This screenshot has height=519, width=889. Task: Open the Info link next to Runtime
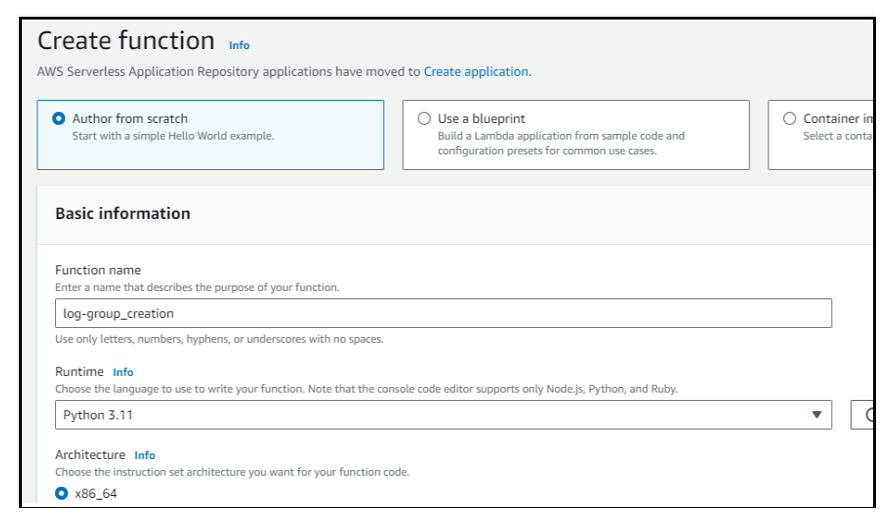coord(123,372)
